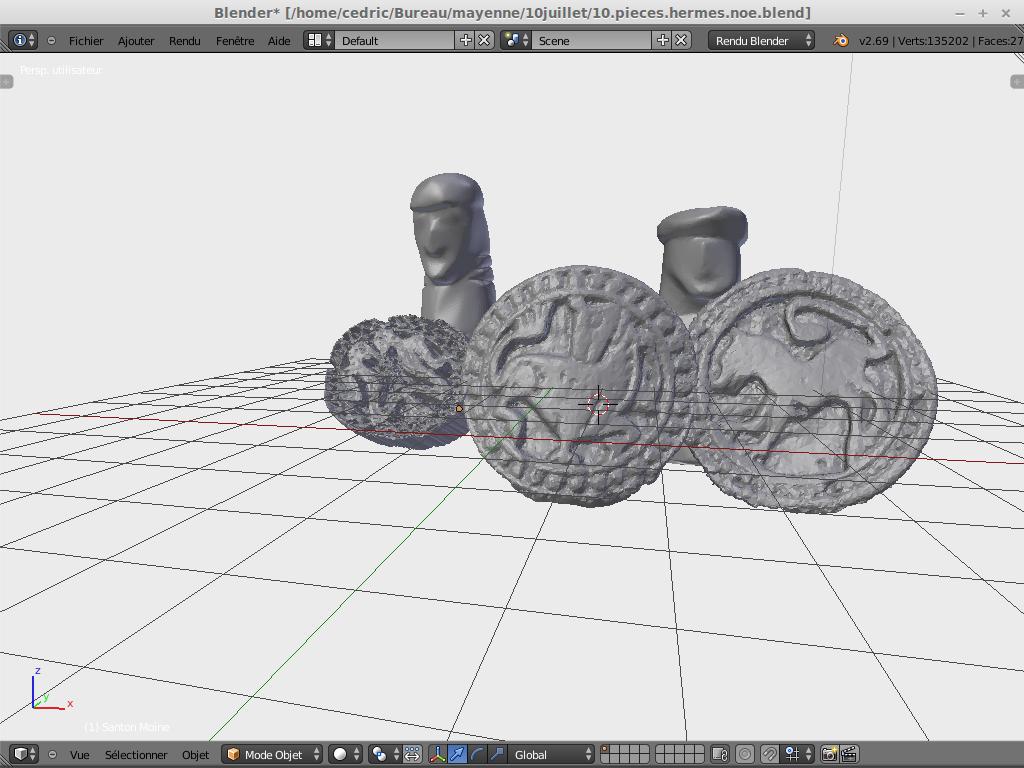
Task: Toggle the snap magnet icon
Action: tap(770, 754)
